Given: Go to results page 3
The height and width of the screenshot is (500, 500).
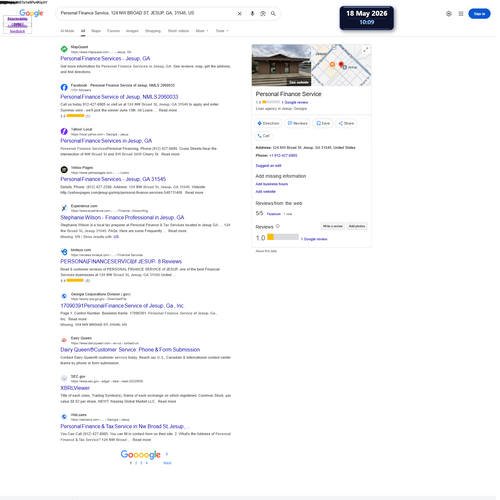Looking at the screenshot, I should pyautogui.click(x=141, y=463).
